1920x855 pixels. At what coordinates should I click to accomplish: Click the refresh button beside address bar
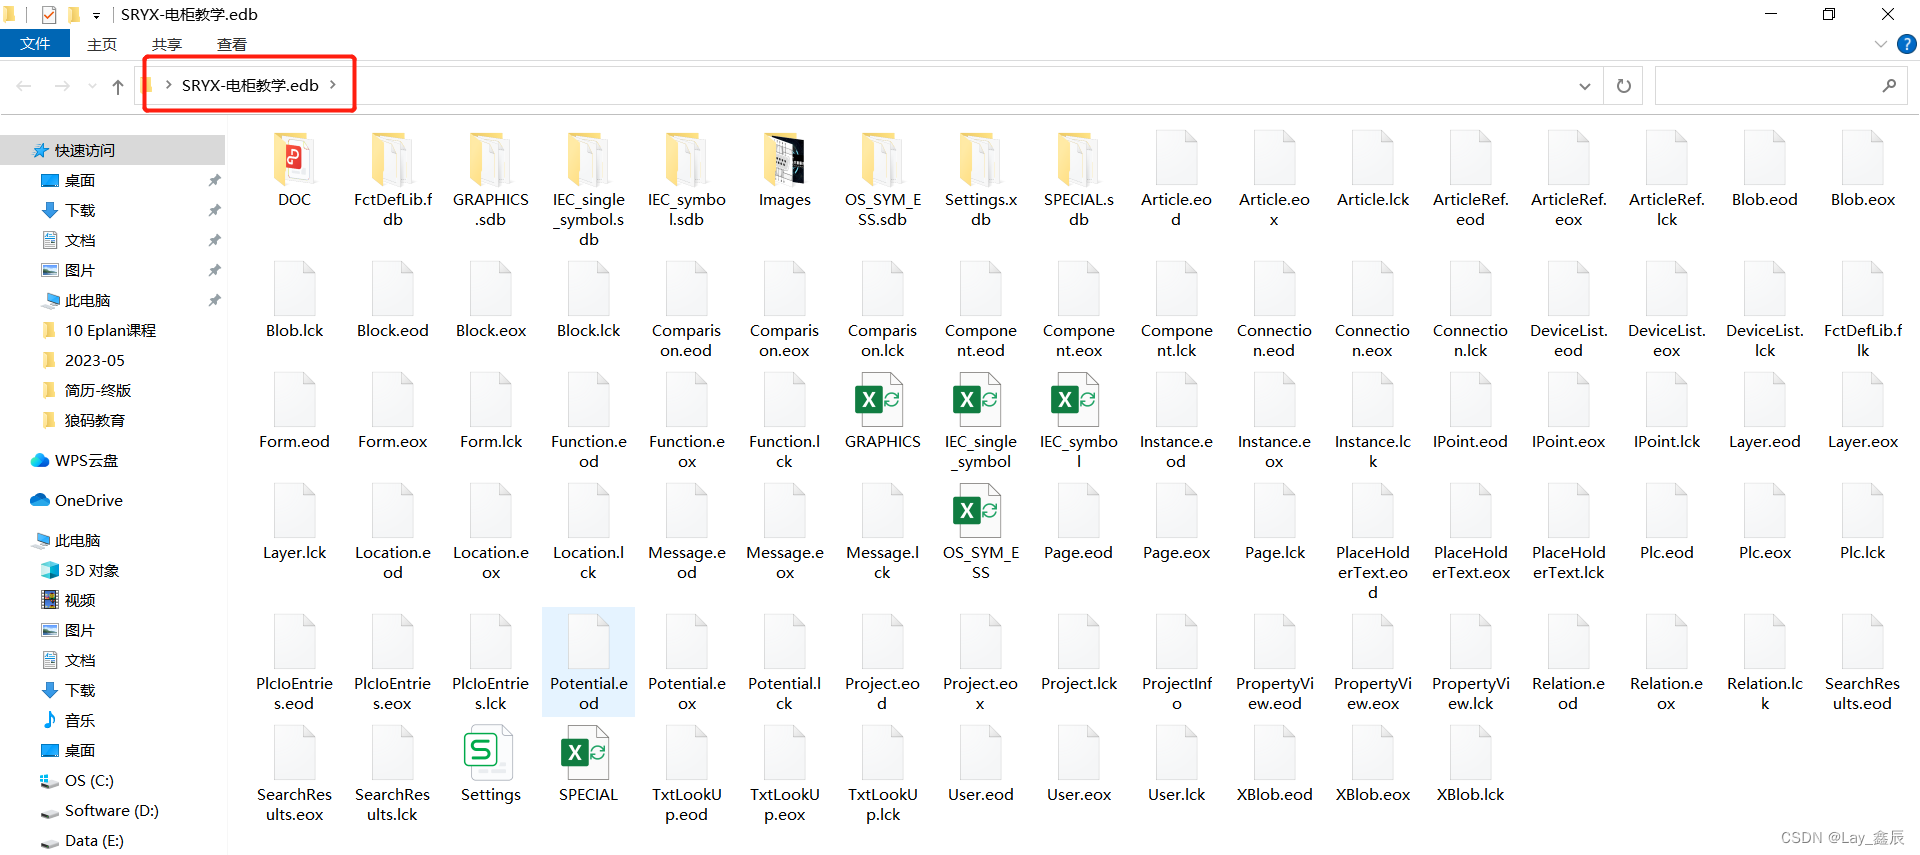pos(1624,86)
